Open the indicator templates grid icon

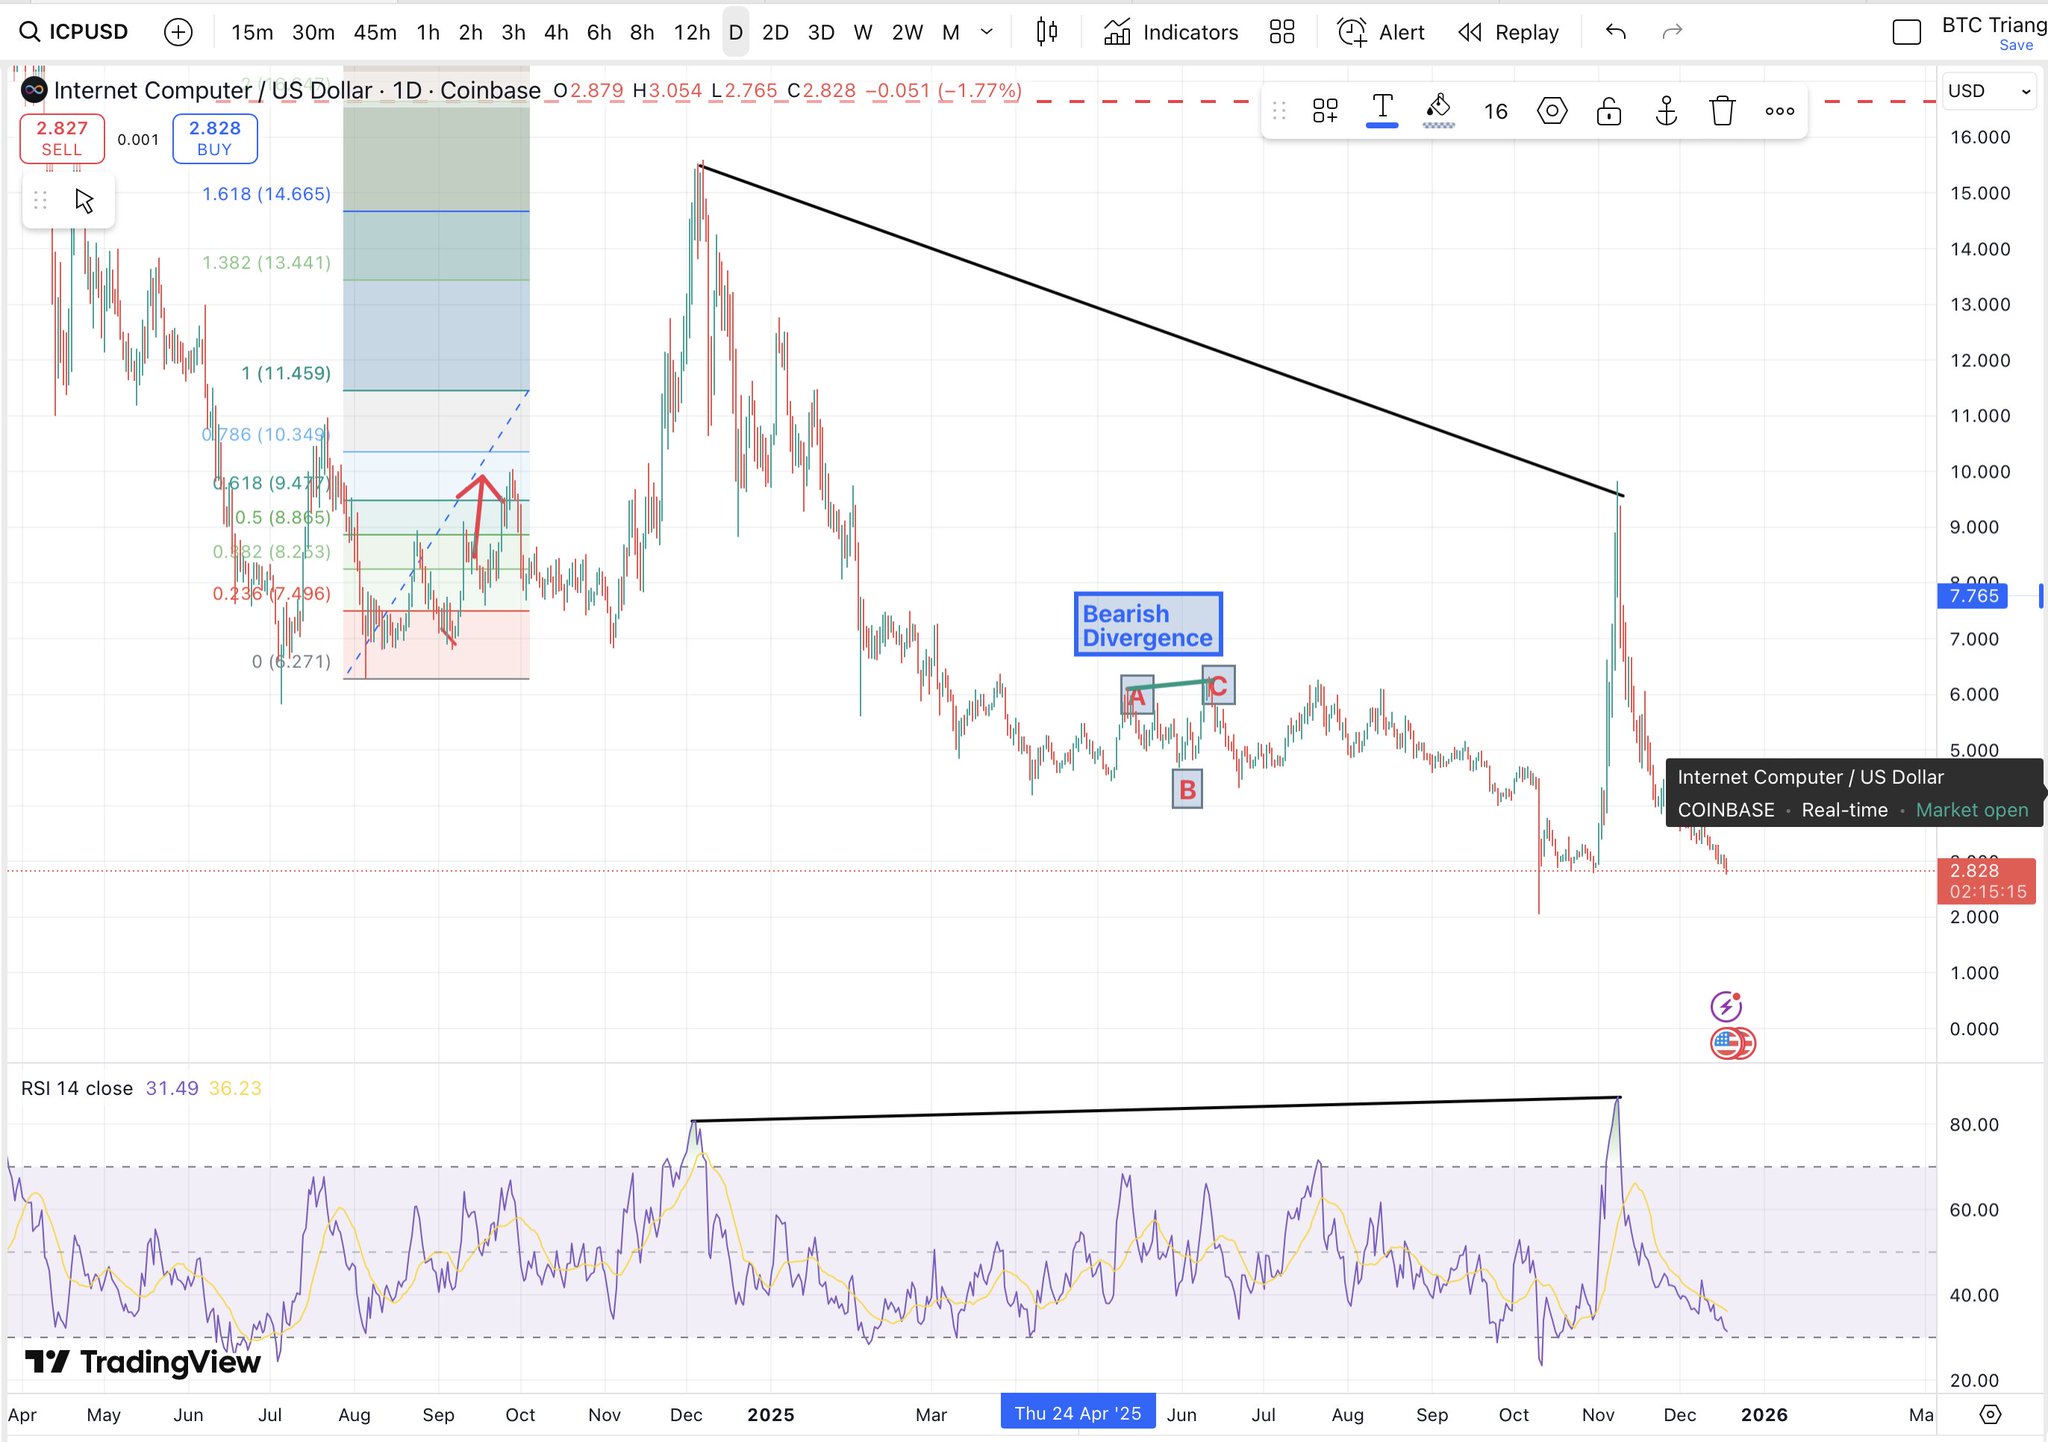tap(1281, 32)
